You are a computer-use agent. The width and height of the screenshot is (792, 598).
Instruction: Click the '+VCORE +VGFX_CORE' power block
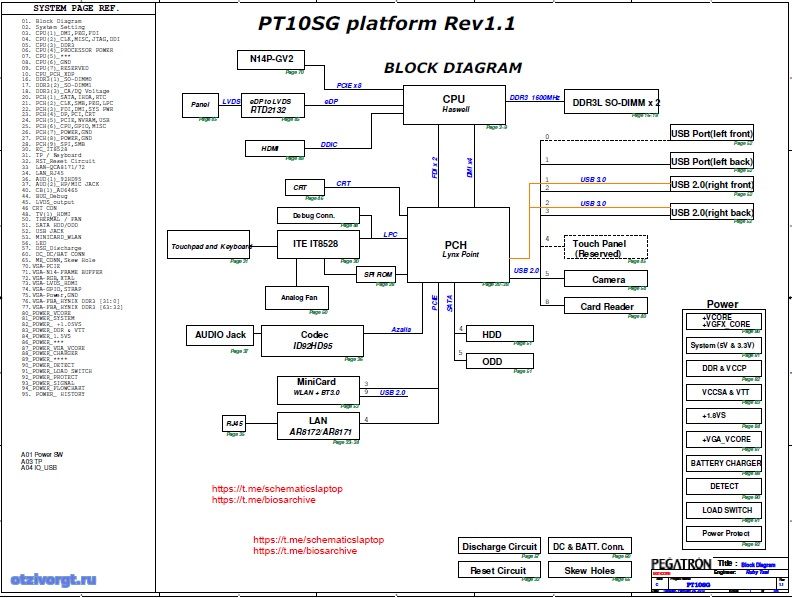(724, 322)
